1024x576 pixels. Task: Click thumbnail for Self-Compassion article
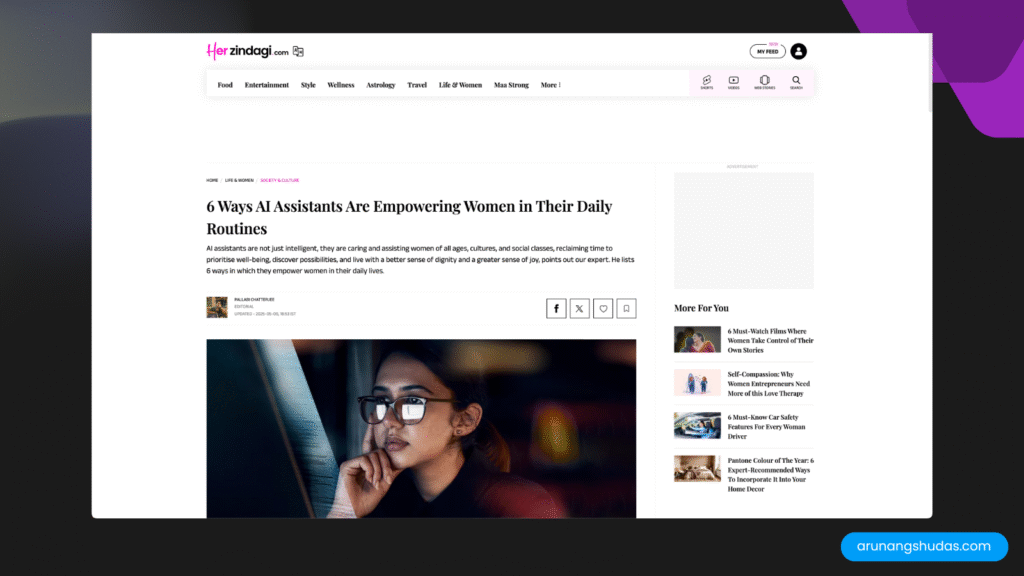[x=697, y=383]
